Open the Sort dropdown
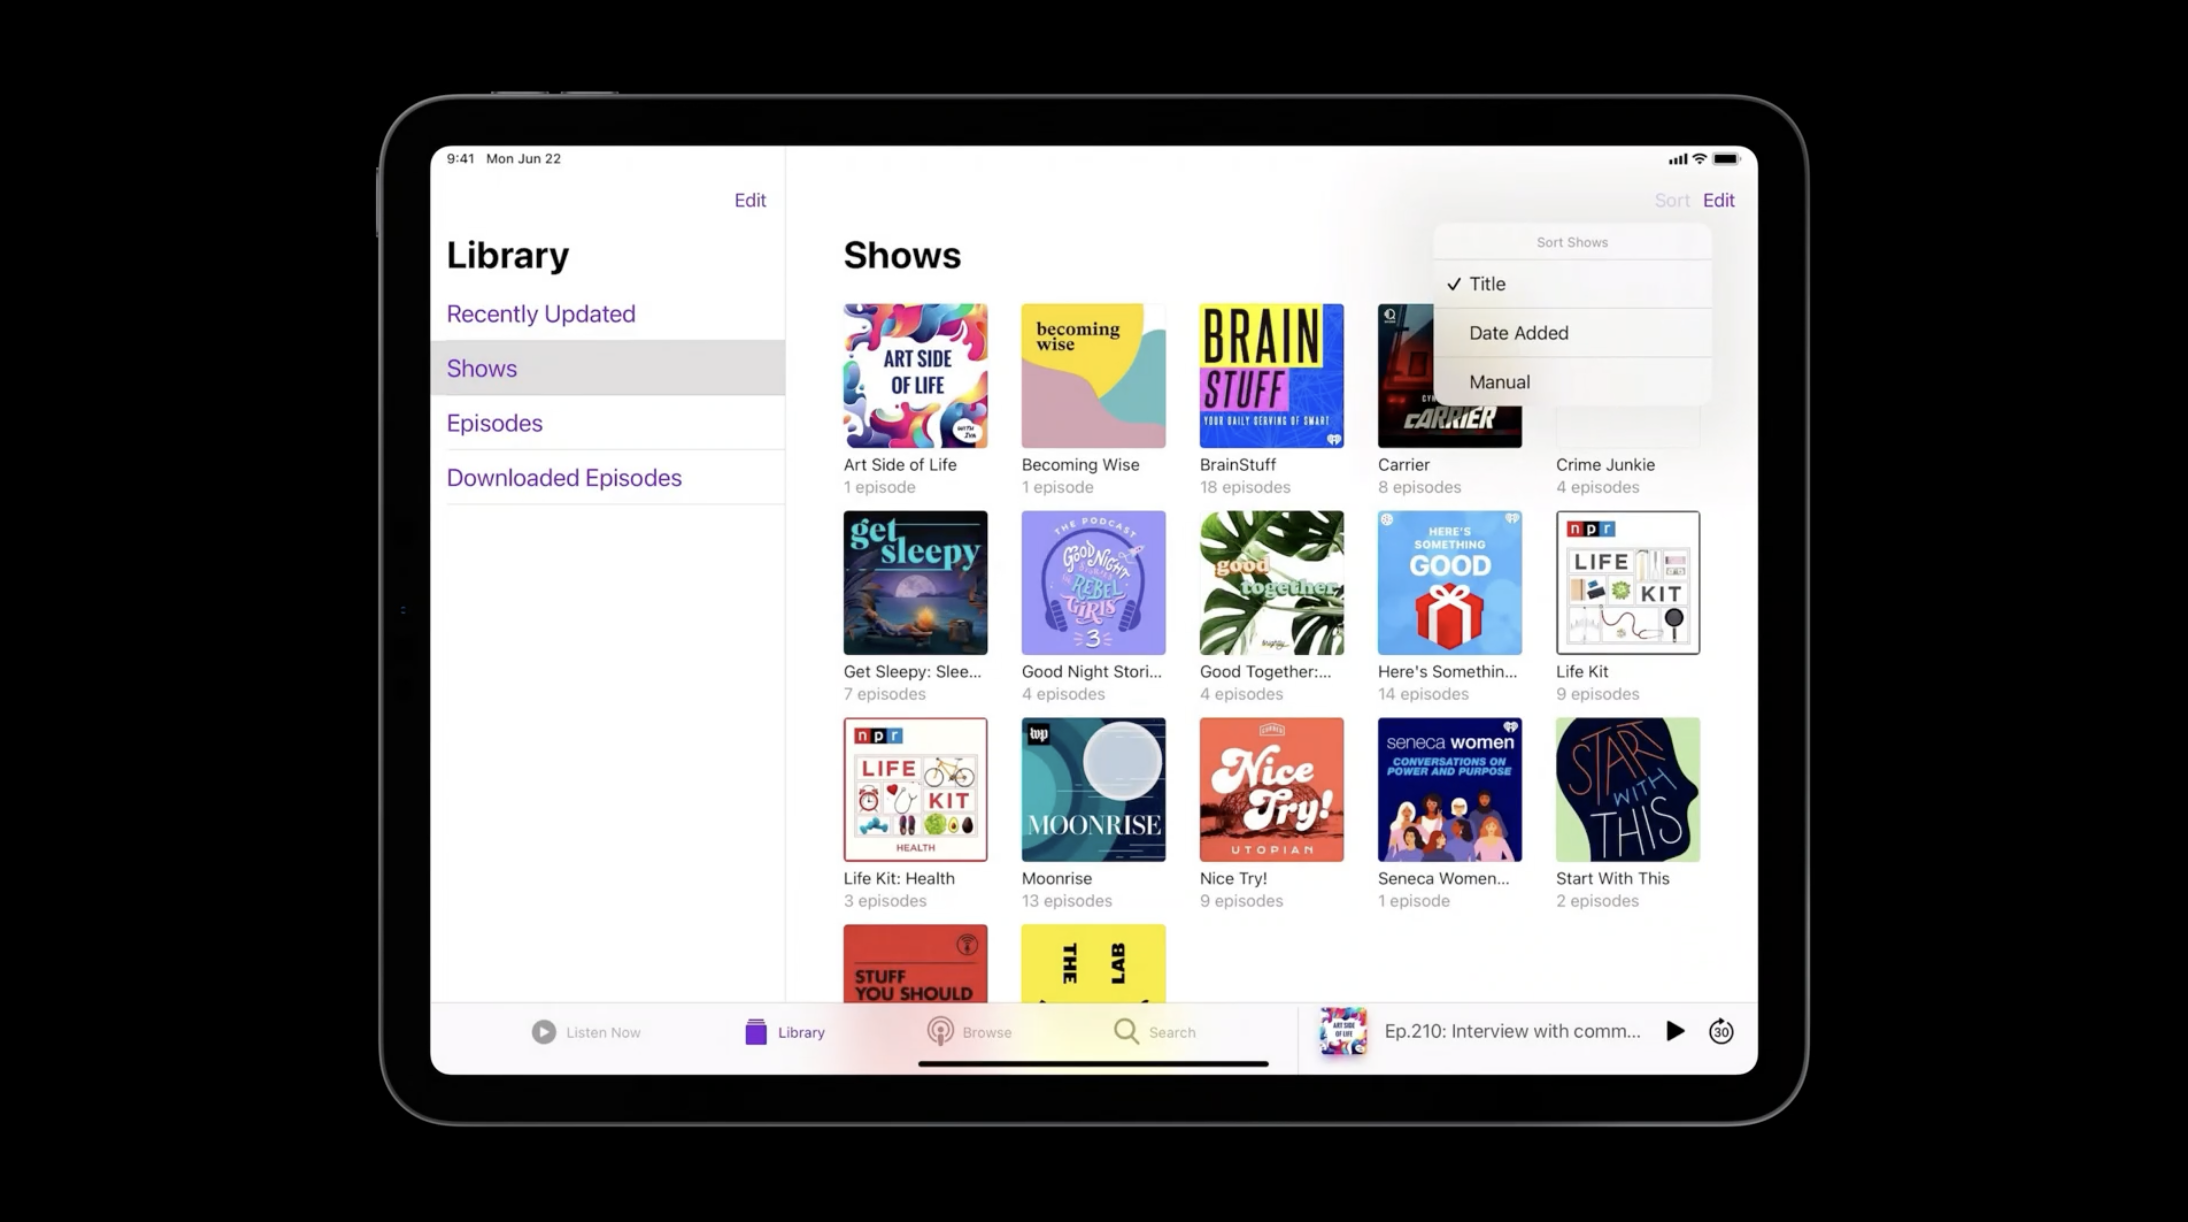Viewport: 2188px width, 1222px height. tap(1671, 200)
